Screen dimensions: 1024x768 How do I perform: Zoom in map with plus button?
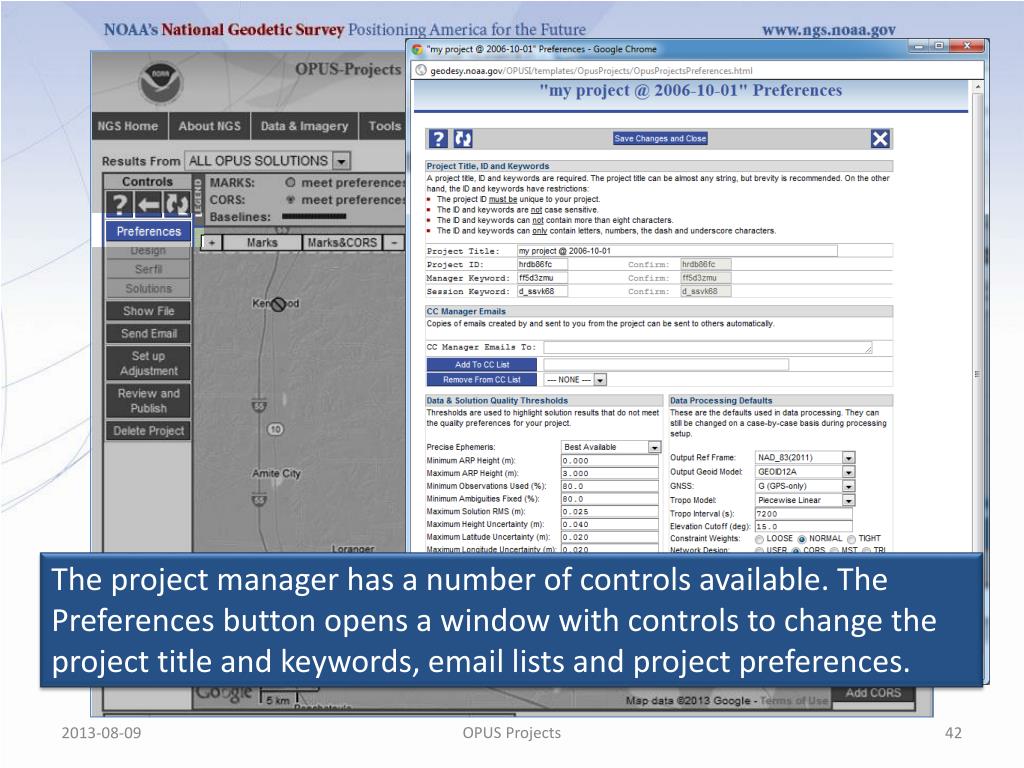[212, 242]
